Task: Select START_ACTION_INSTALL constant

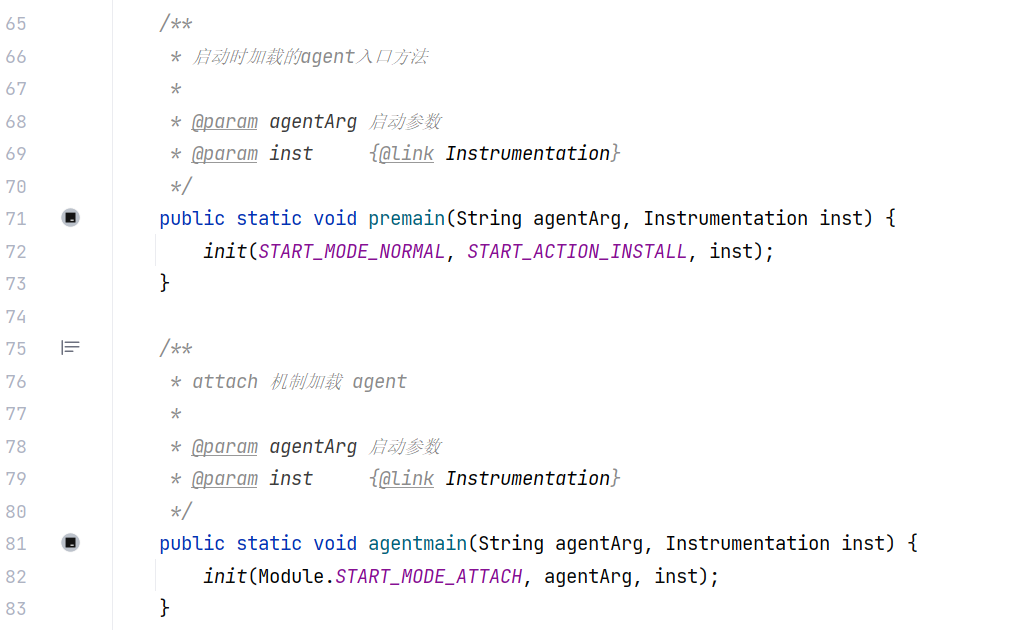Action: coord(577,251)
